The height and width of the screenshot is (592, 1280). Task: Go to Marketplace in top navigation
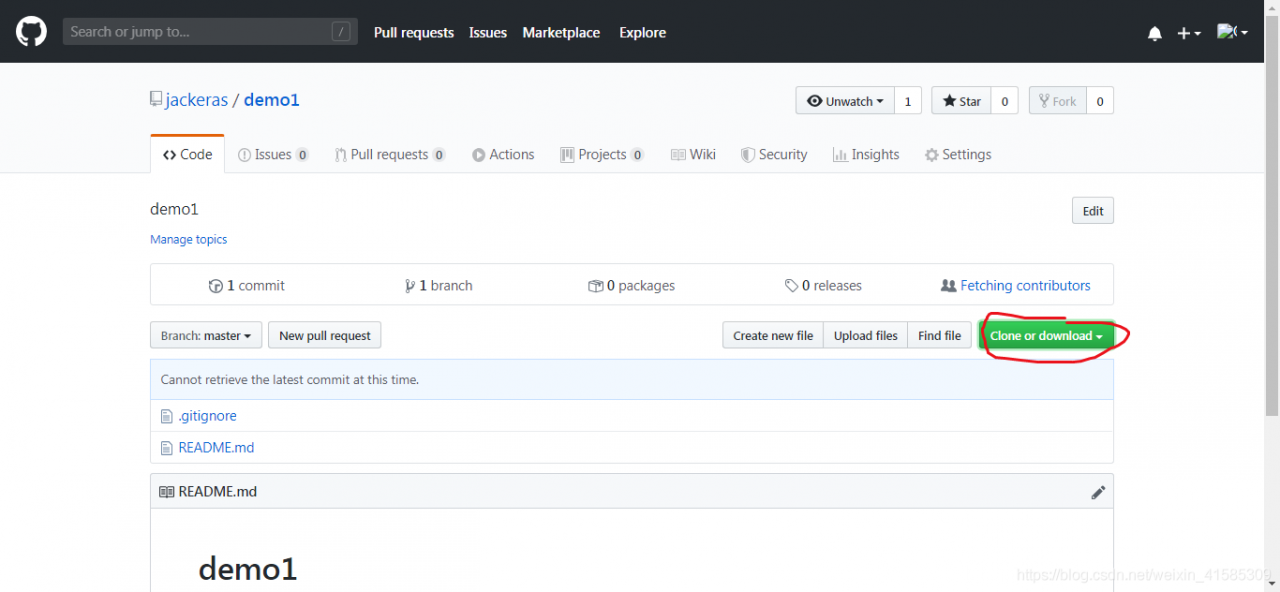pyautogui.click(x=561, y=33)
